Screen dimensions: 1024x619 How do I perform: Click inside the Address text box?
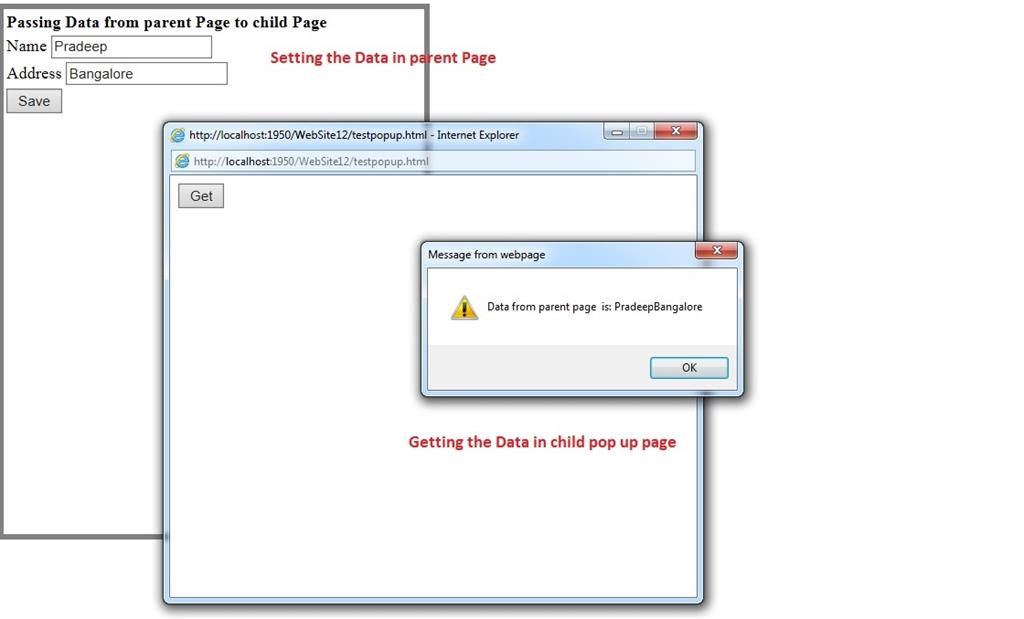[145, 73]
